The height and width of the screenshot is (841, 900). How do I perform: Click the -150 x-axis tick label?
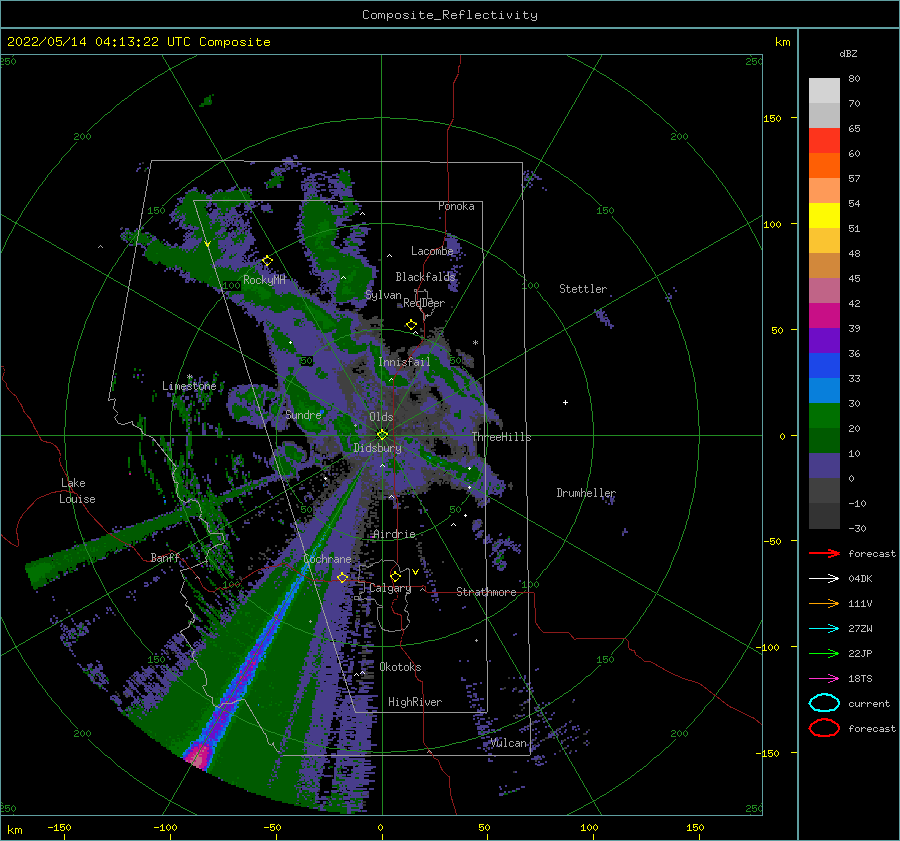59,827
